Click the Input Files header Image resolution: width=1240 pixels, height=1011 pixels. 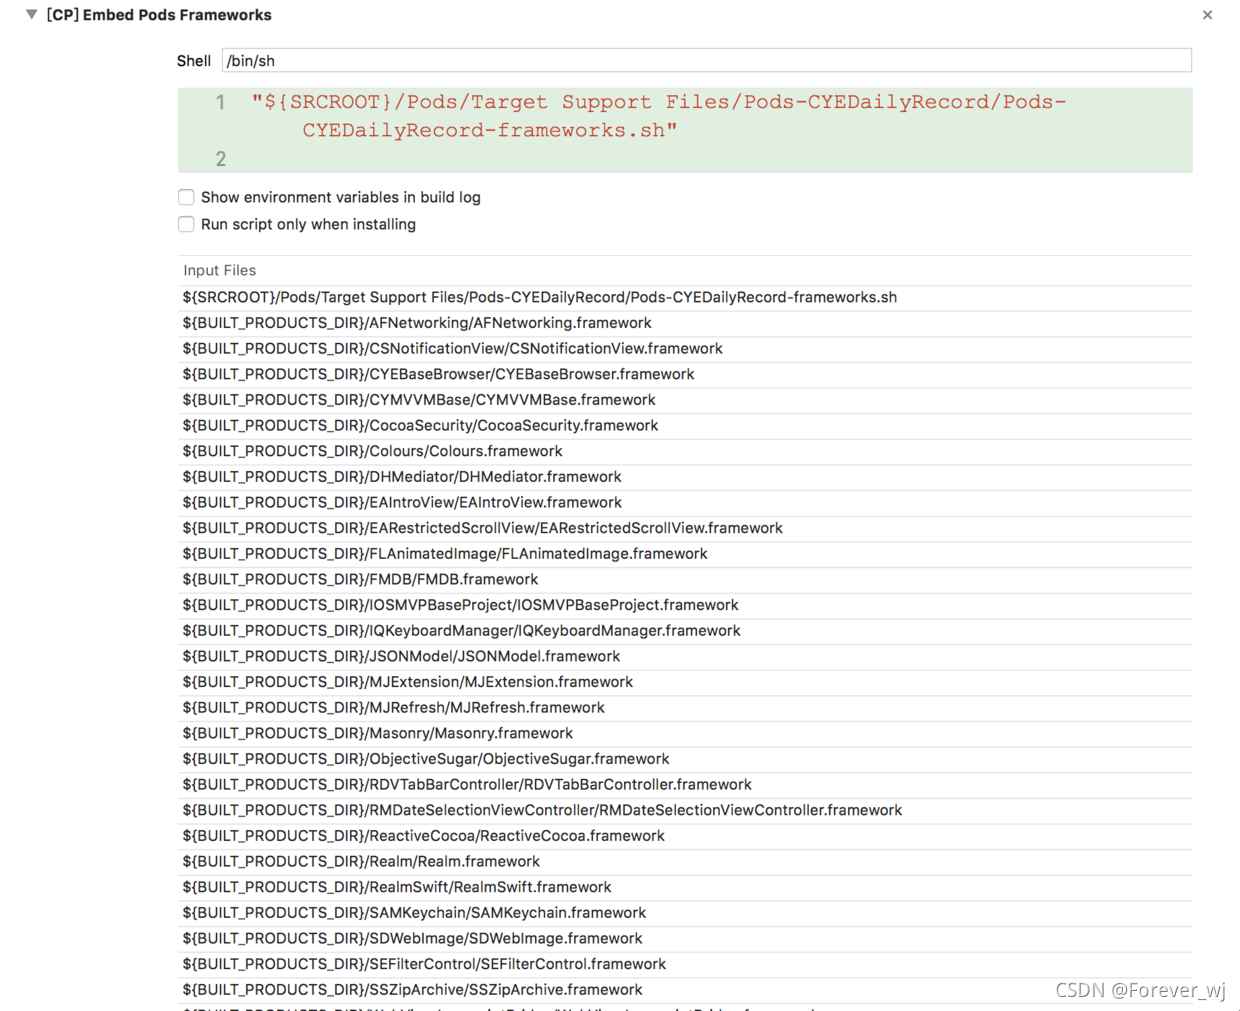pos(220,270)
